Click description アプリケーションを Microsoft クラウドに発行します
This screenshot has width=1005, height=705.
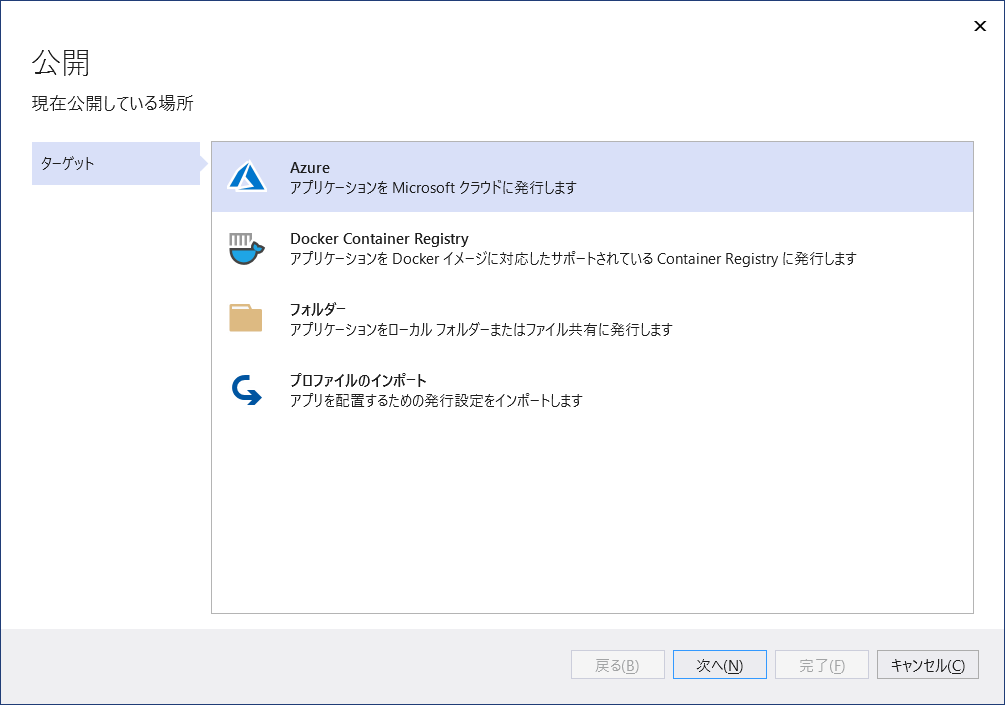coord(433,188)
